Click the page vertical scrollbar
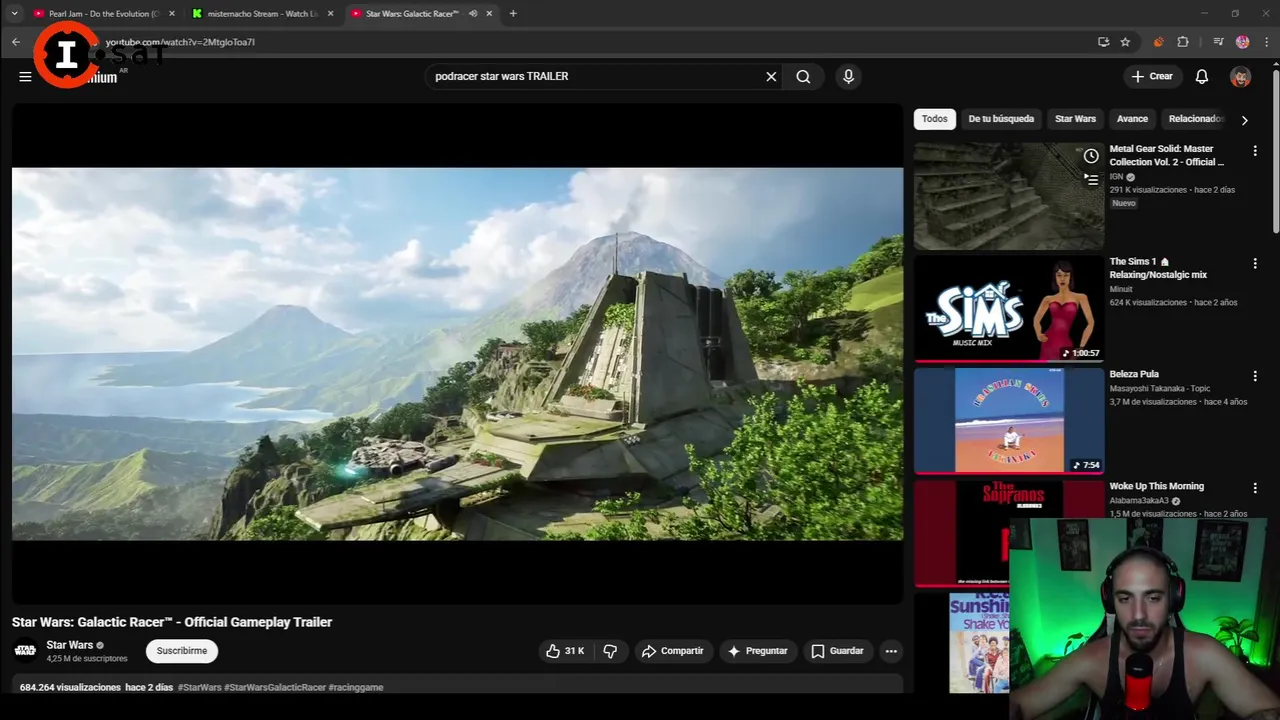Viewport: 1280px width, 720px height. click(1275, 150)
